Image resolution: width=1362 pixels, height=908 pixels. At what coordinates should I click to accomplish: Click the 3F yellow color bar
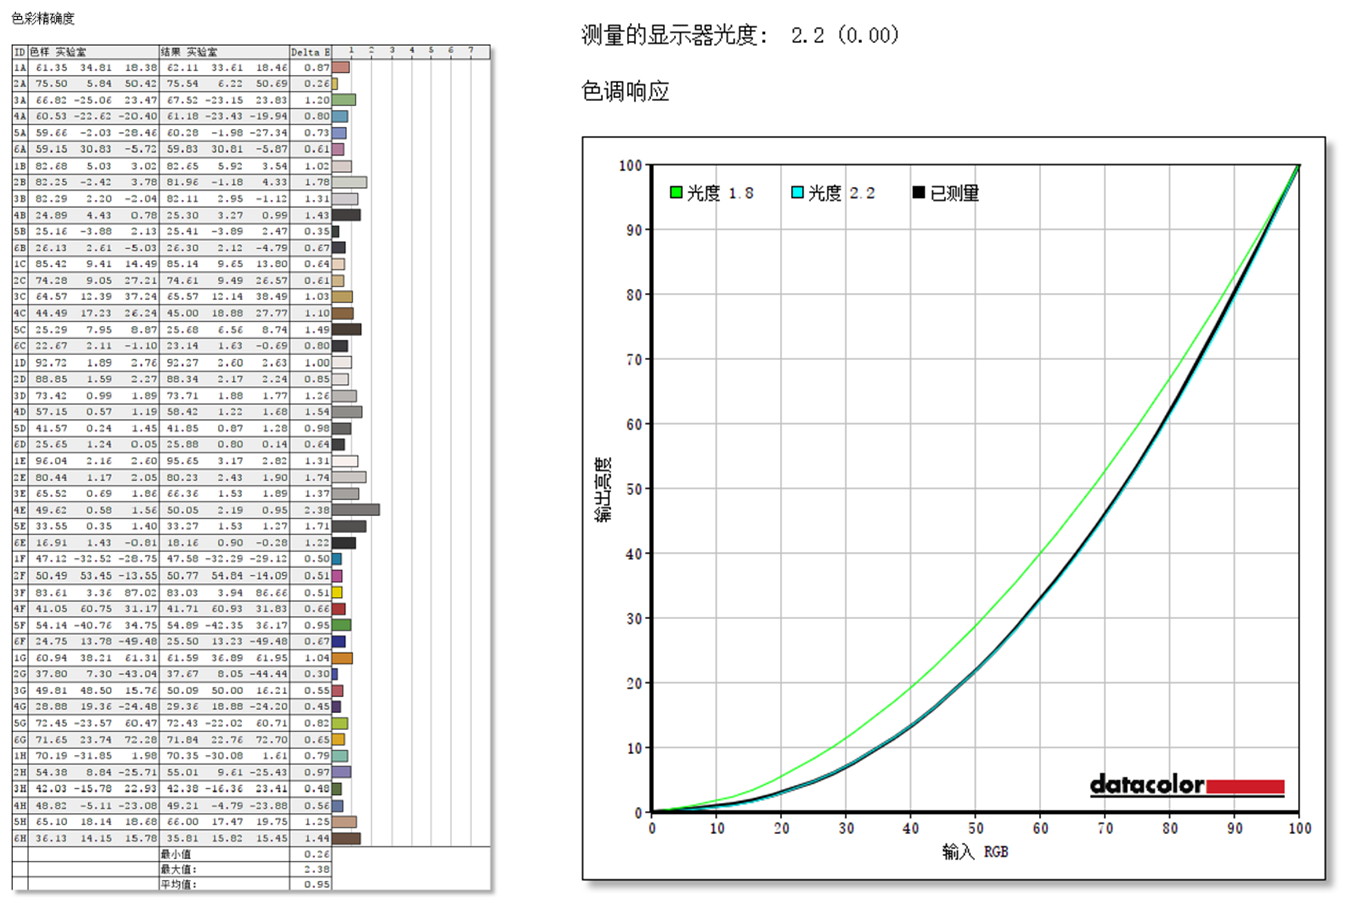338,592
